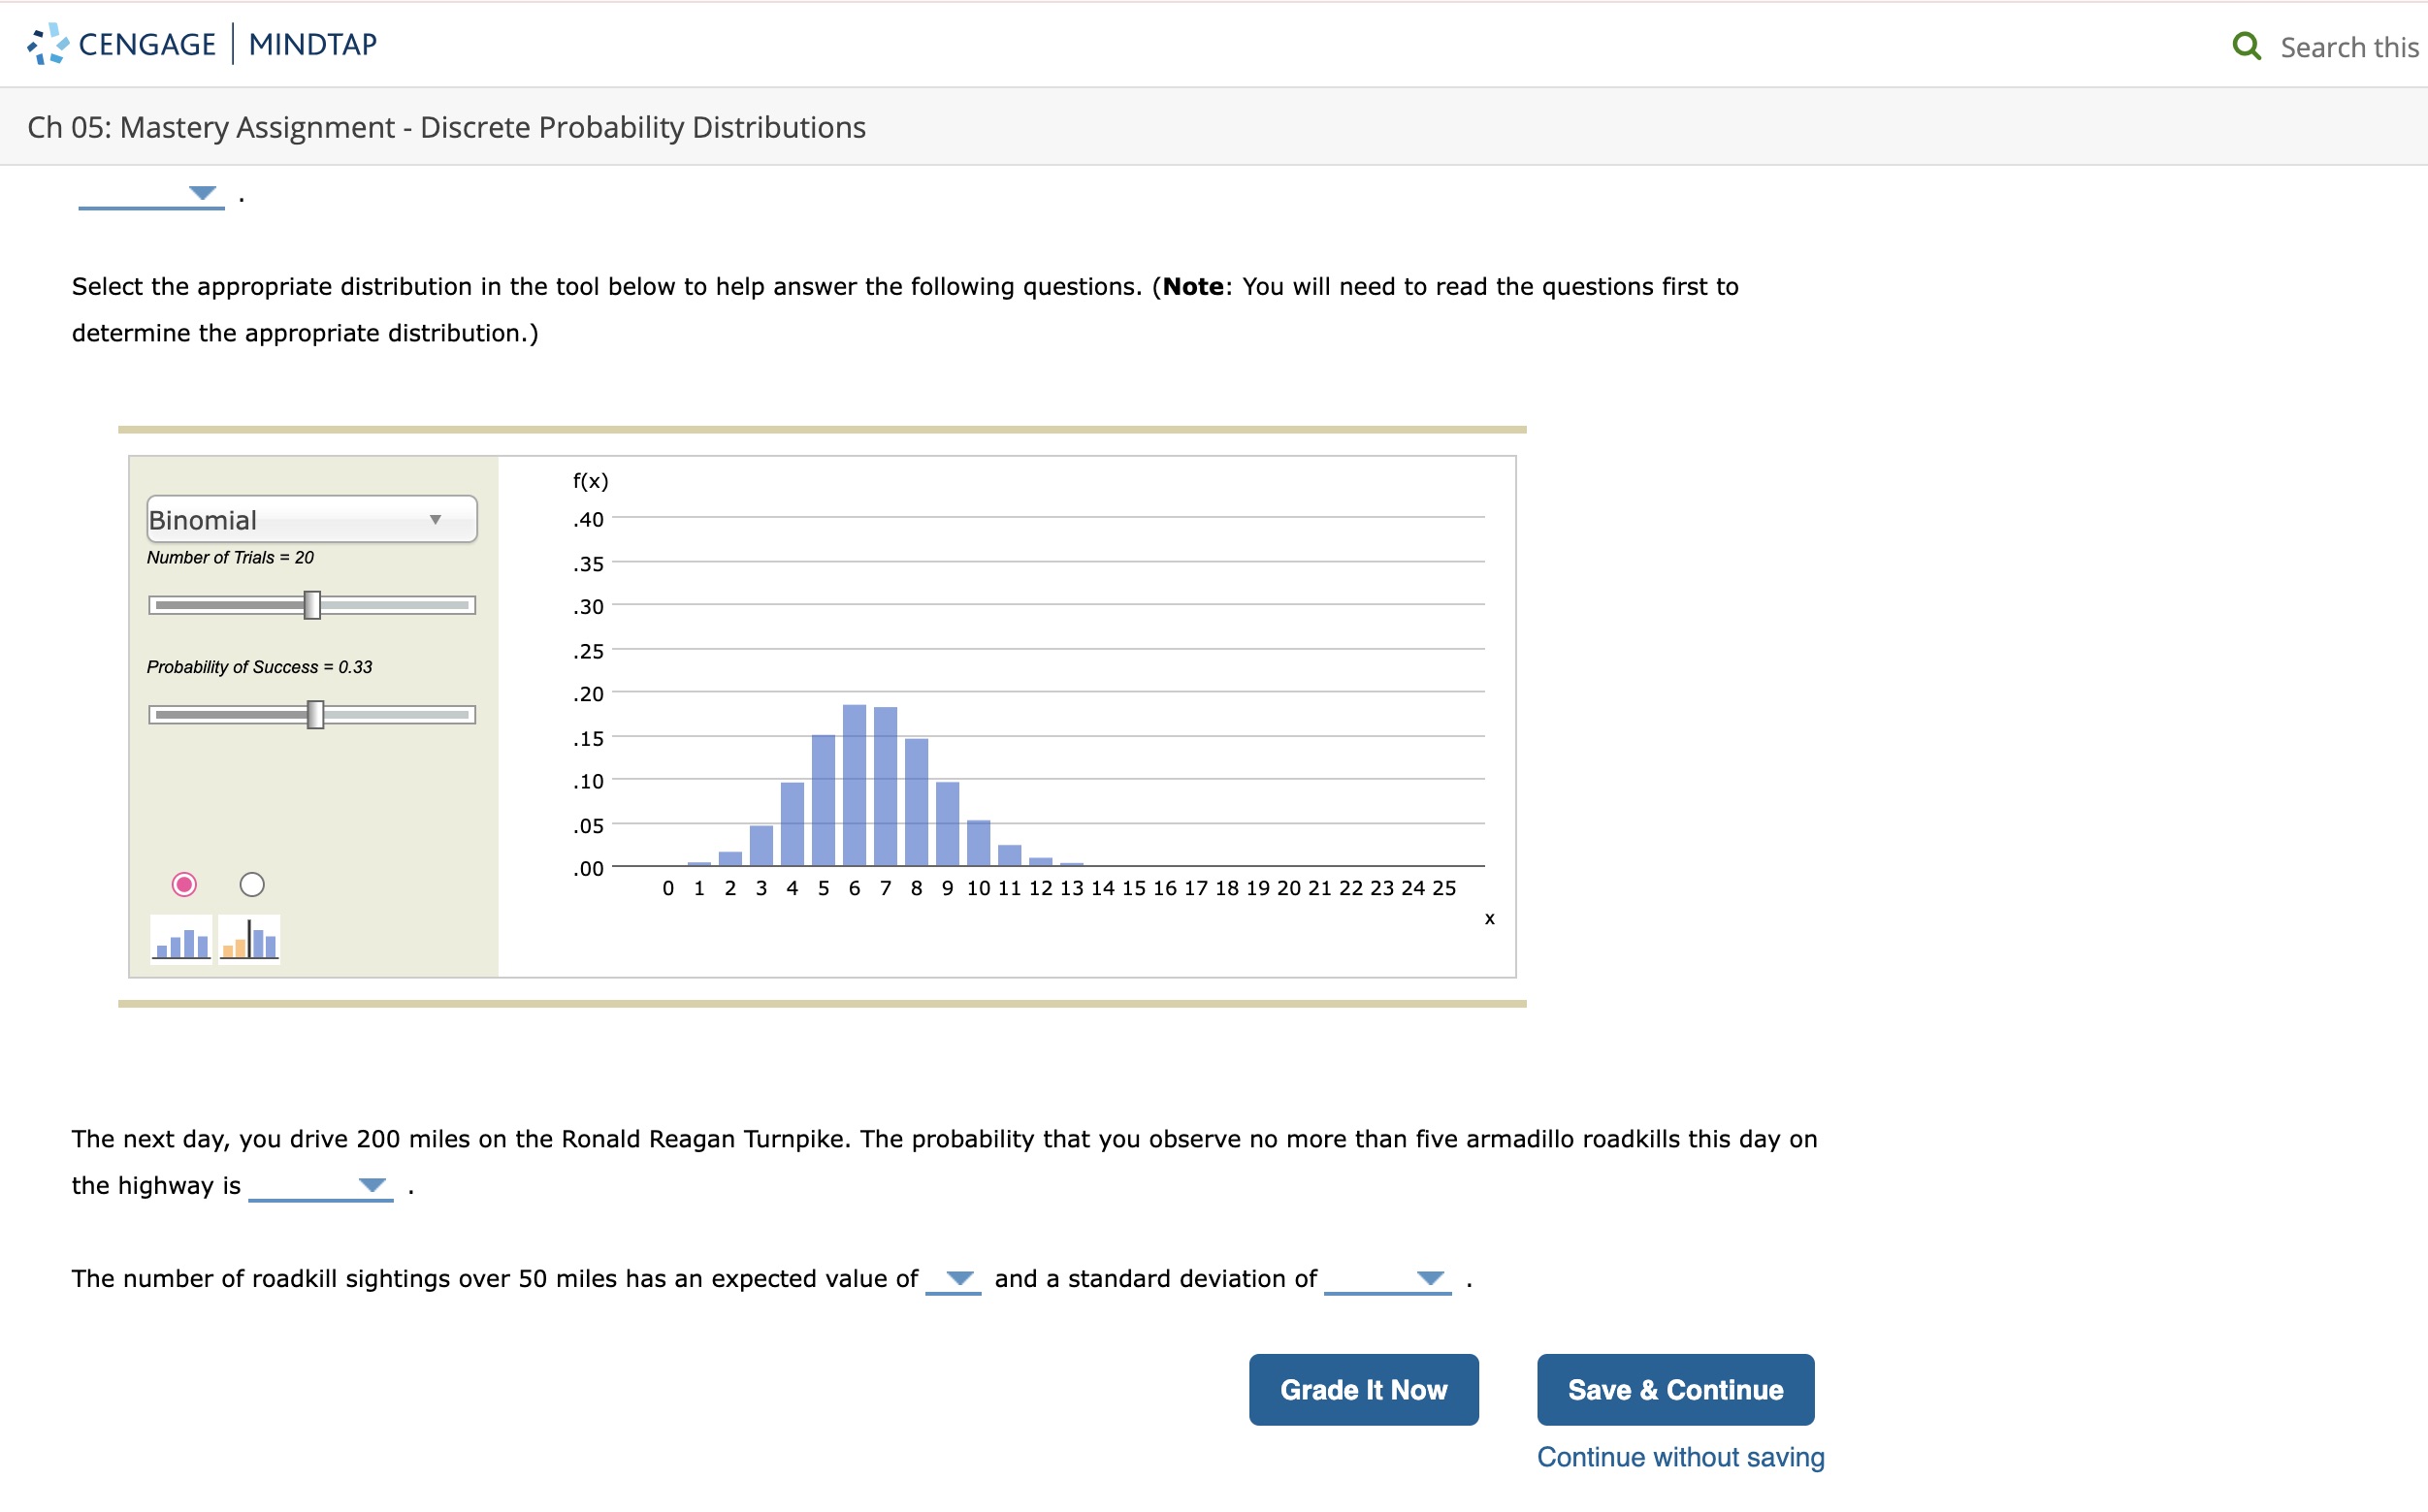
Task: Toggle the currently selected pink radio button off
Action: tap(185, 884)
